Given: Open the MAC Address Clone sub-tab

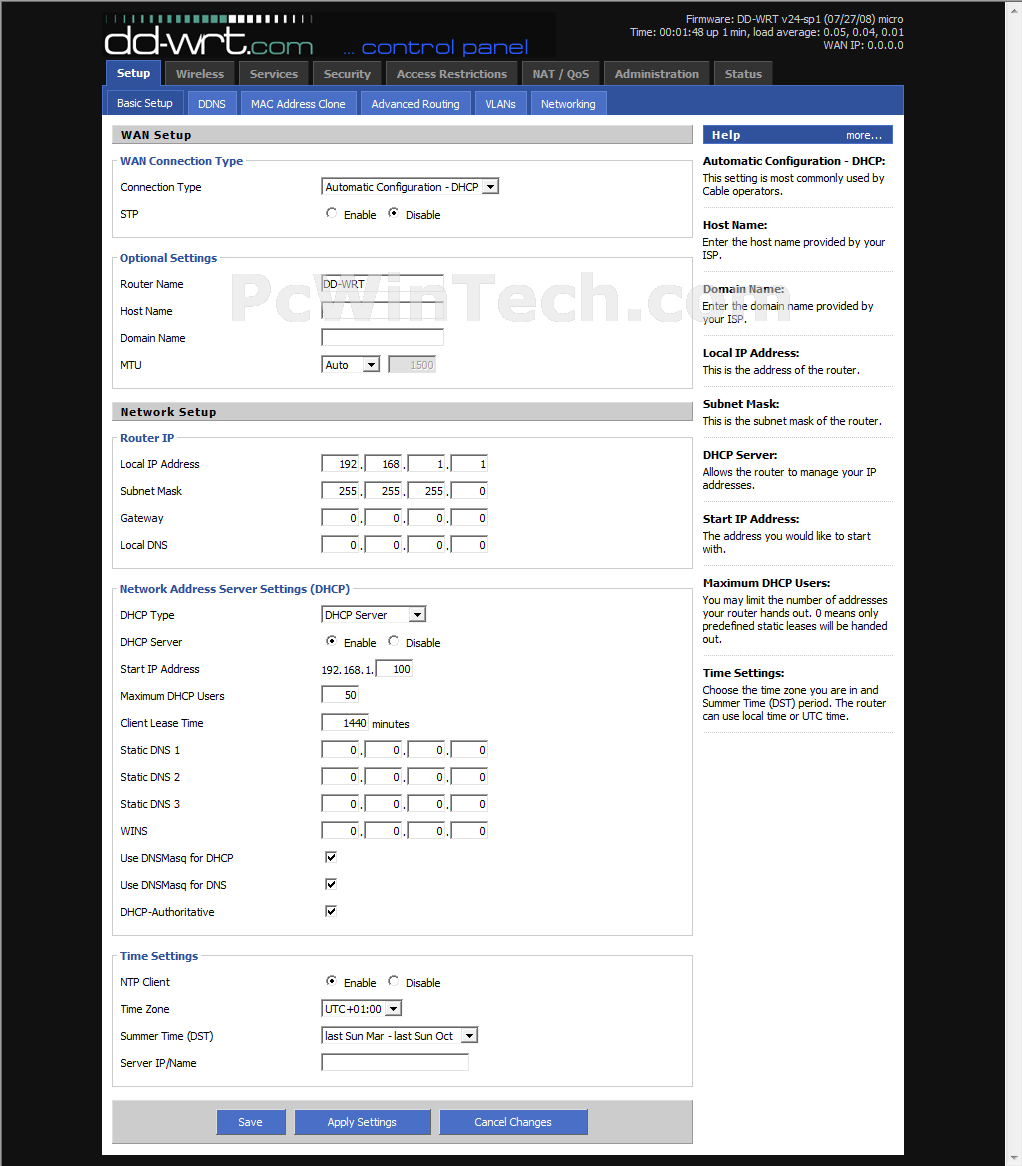Looking at the screenshot, I should point(298,103).
